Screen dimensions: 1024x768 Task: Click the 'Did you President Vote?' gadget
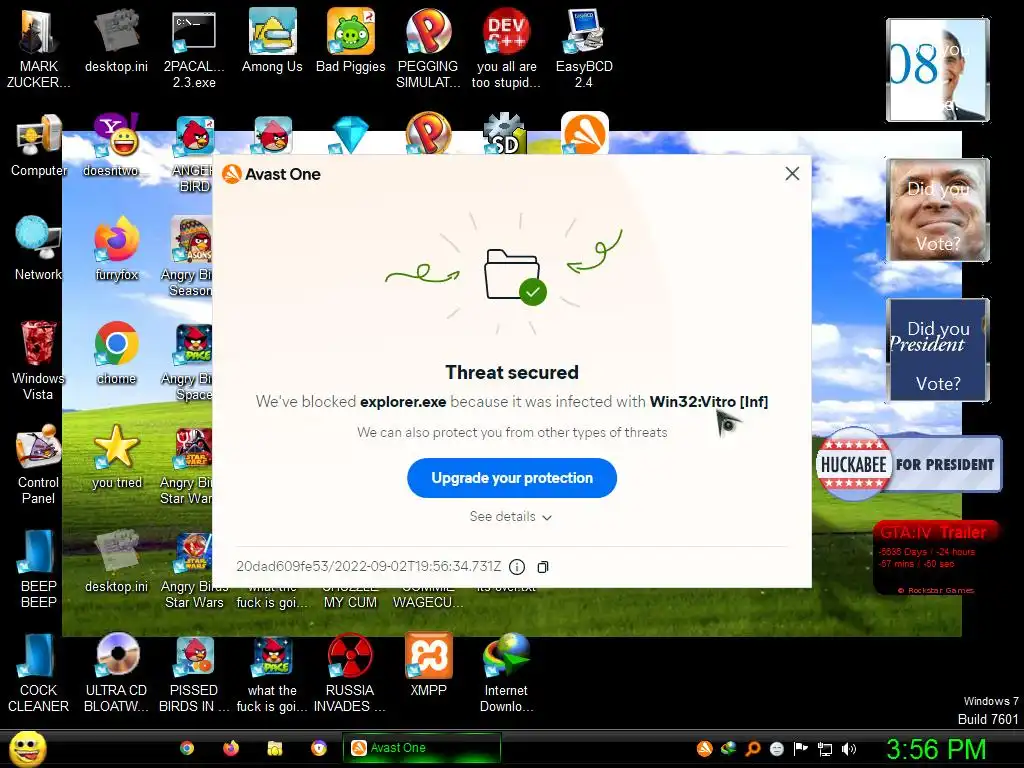tap(938, 349)
